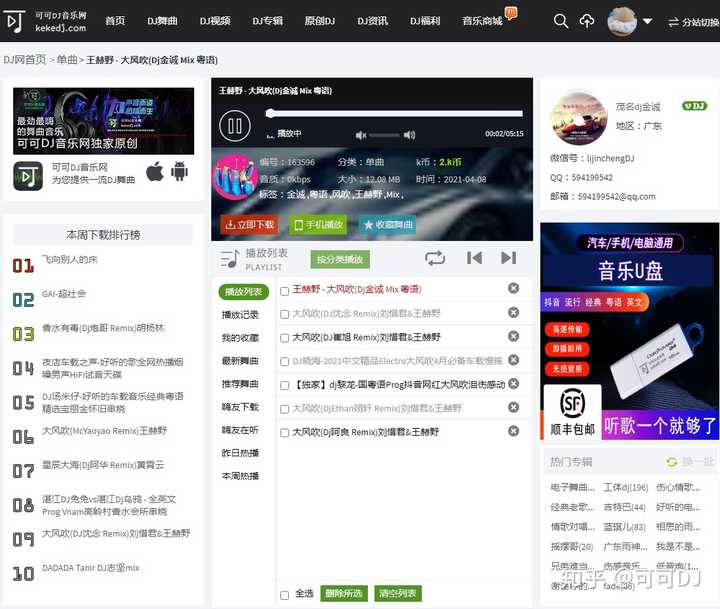
Task: Expand the dropdown arrow beside avatar
Action: pyautogui.click(x=647, y=21)
